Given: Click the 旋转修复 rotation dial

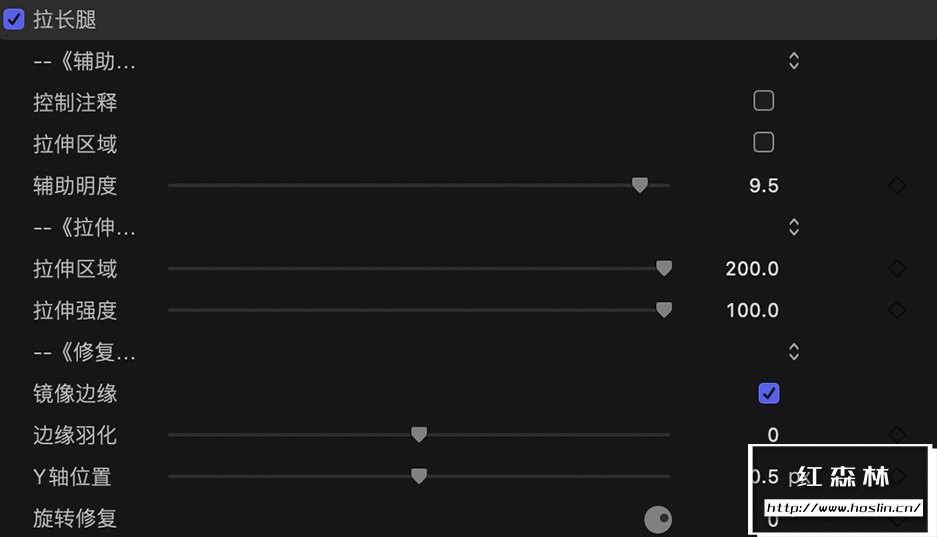Looking at the screenshot, I should click(658, 519).
